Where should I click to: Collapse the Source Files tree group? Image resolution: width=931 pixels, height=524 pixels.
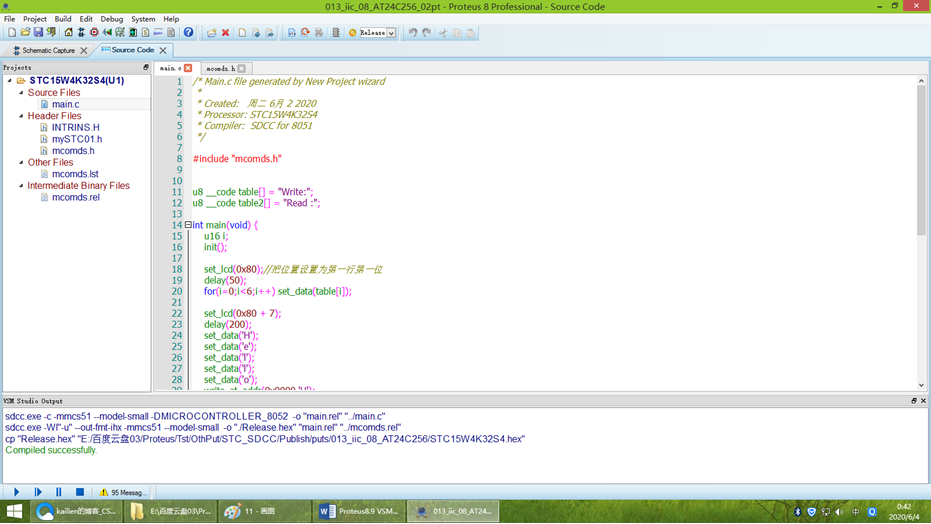pos(21,93)
